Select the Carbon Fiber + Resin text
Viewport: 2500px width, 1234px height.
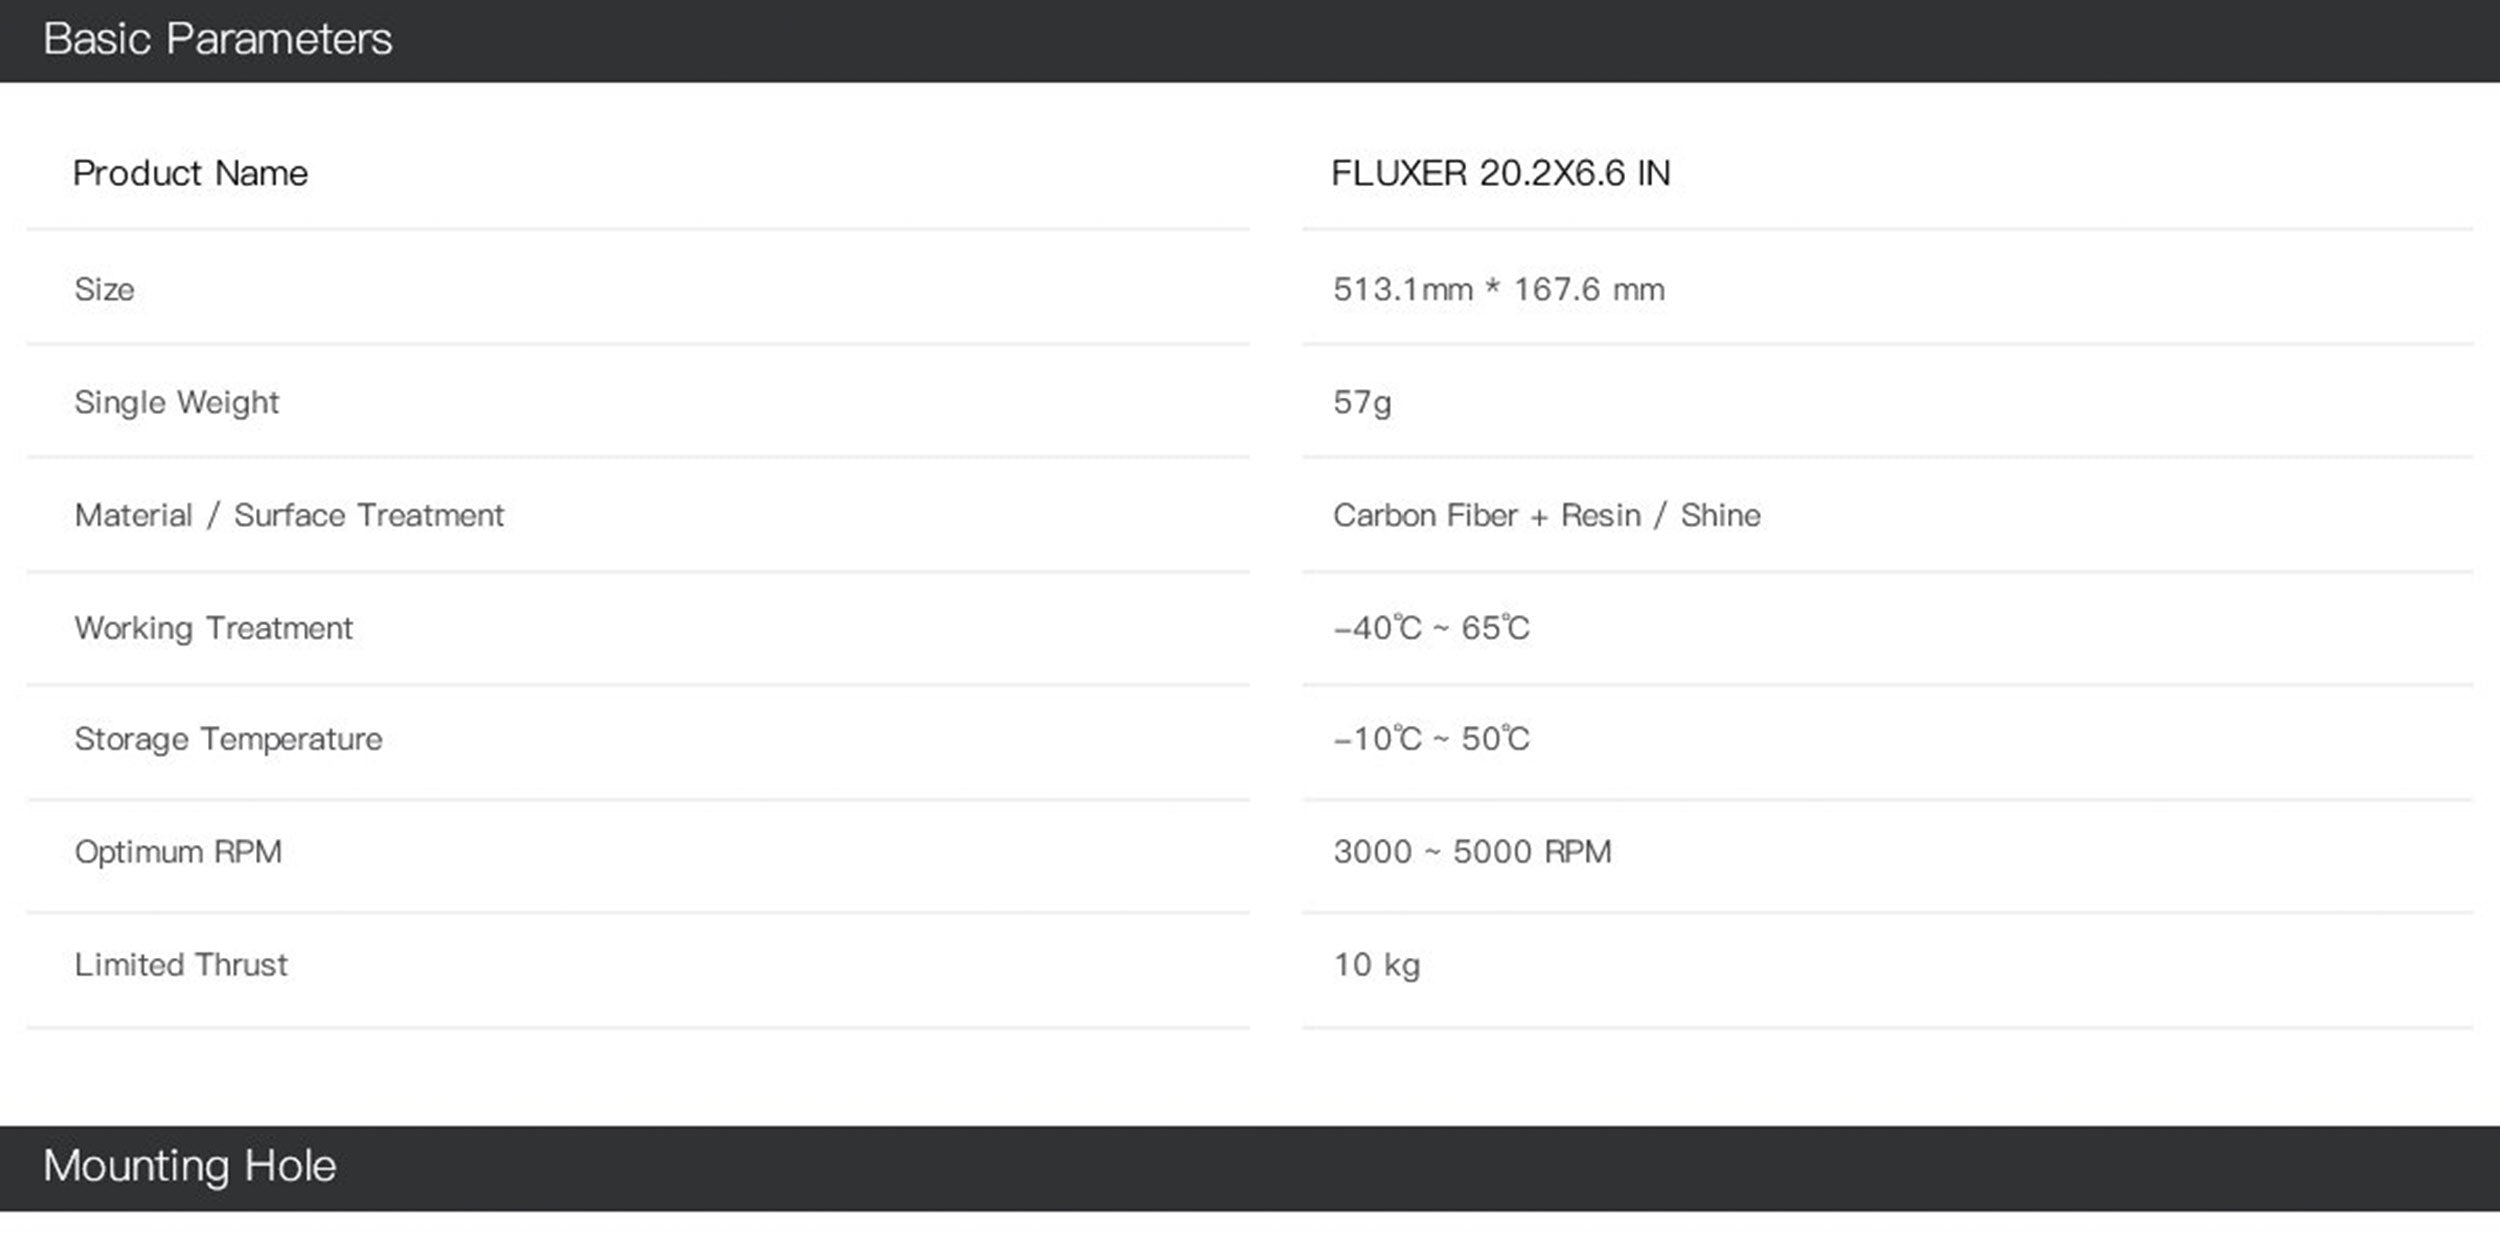(1486, 516)
